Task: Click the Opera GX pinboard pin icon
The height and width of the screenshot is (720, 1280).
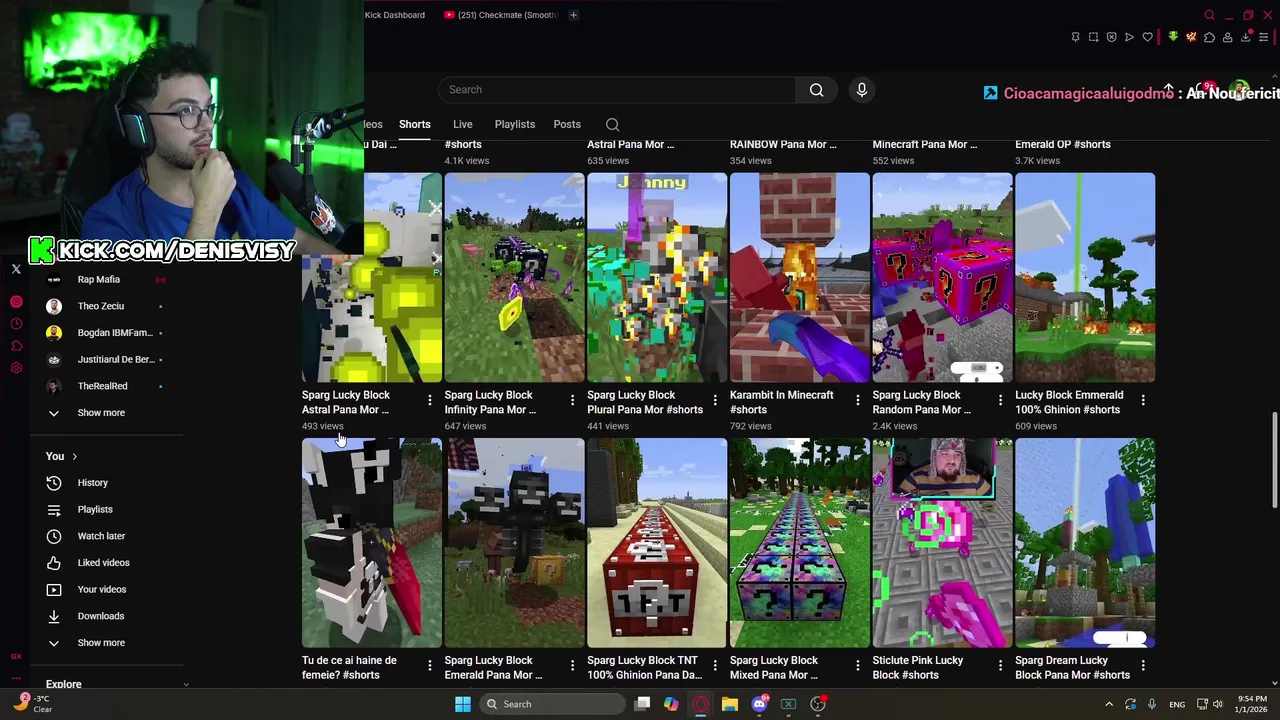Action: [1075, 37]
